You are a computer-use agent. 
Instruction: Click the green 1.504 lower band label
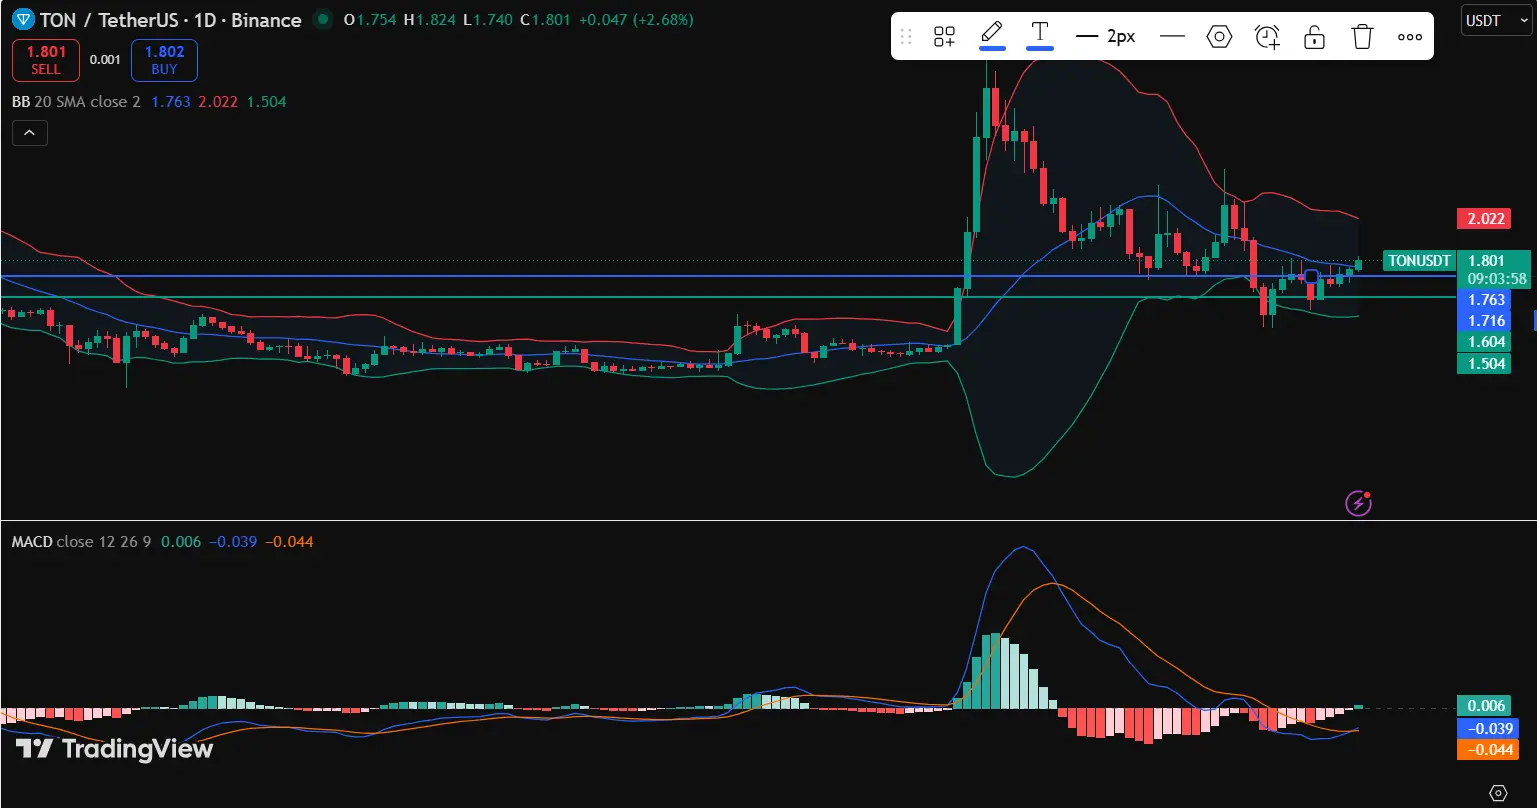[1483, 363]
